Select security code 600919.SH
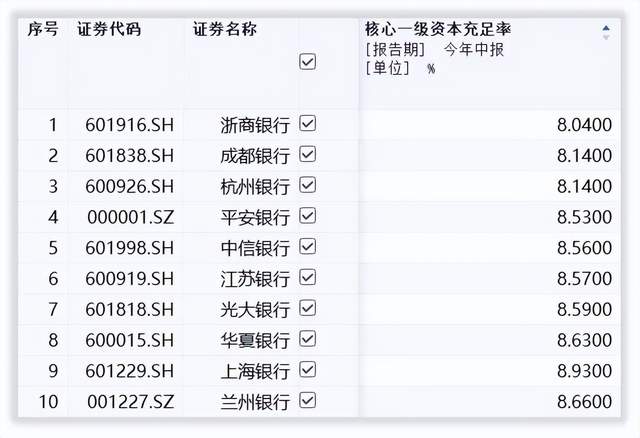The image size is (640, 438). [x=130, y=279]
